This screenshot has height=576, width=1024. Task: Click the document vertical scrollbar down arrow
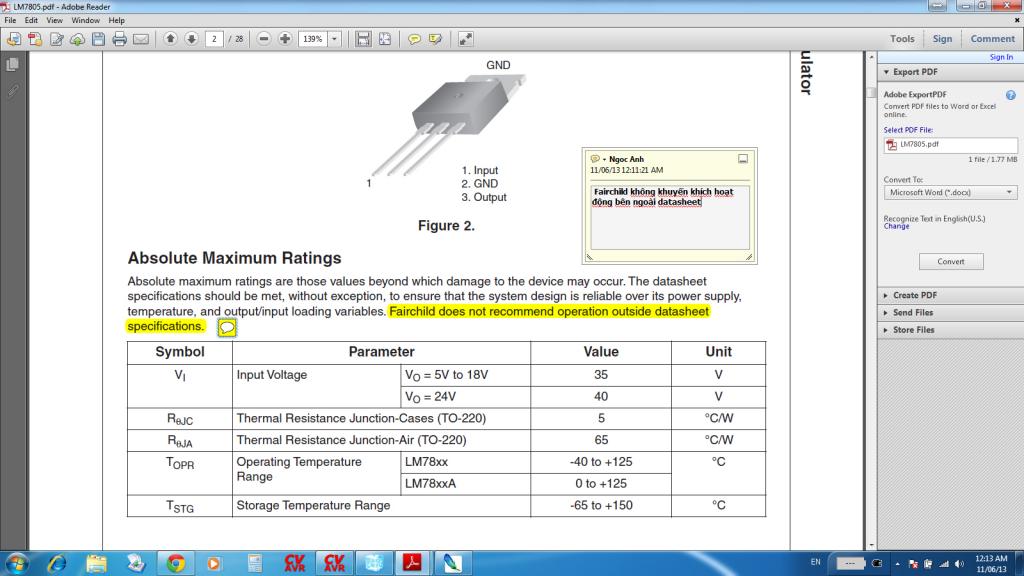(x=871, y=544)
